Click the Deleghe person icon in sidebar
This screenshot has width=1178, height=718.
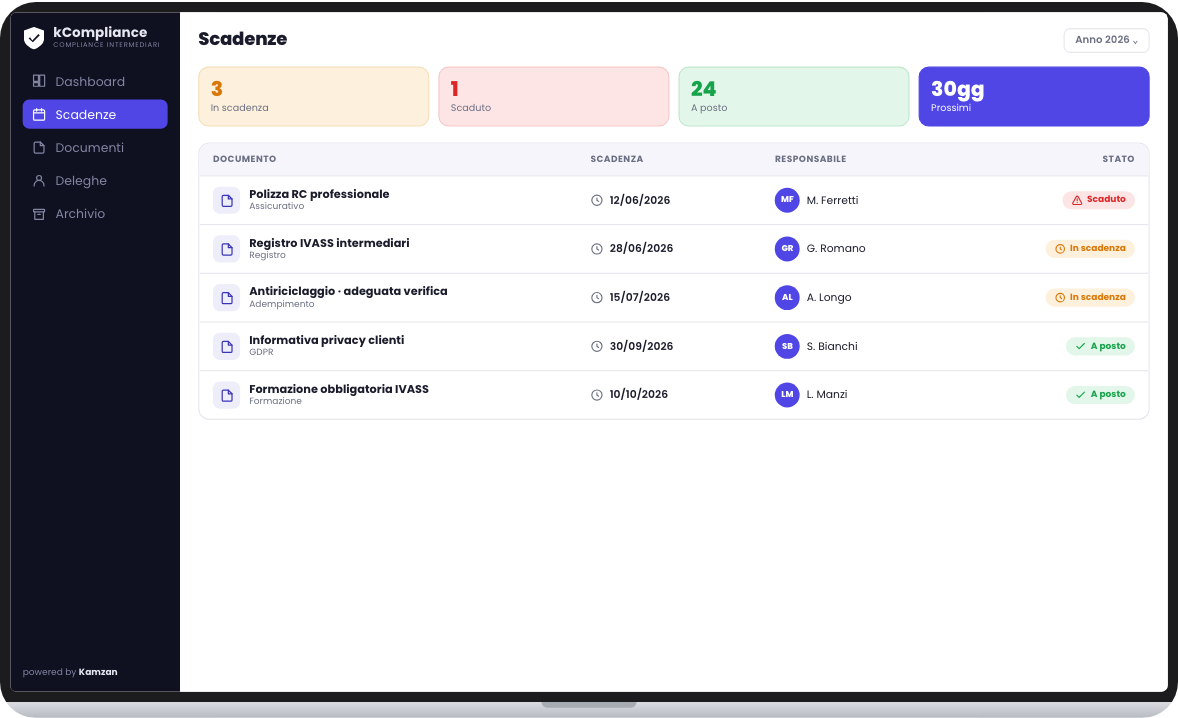coord(39,180)
